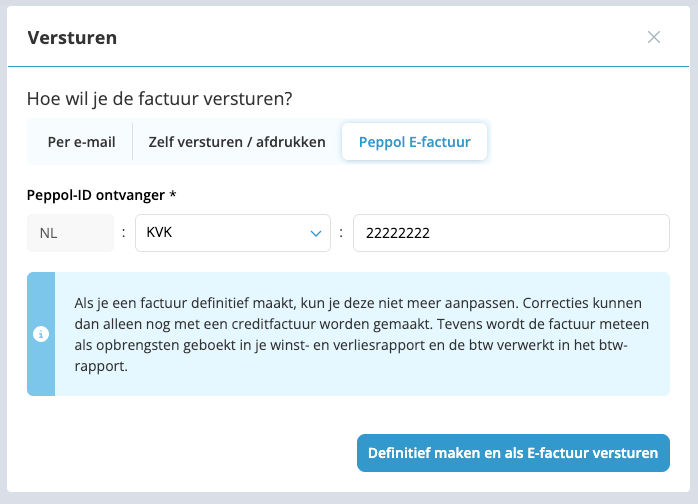This screenshot has width=698, height=504.
Task: Focus the 22222222 Peppol number field
Action: click(511, 233)
